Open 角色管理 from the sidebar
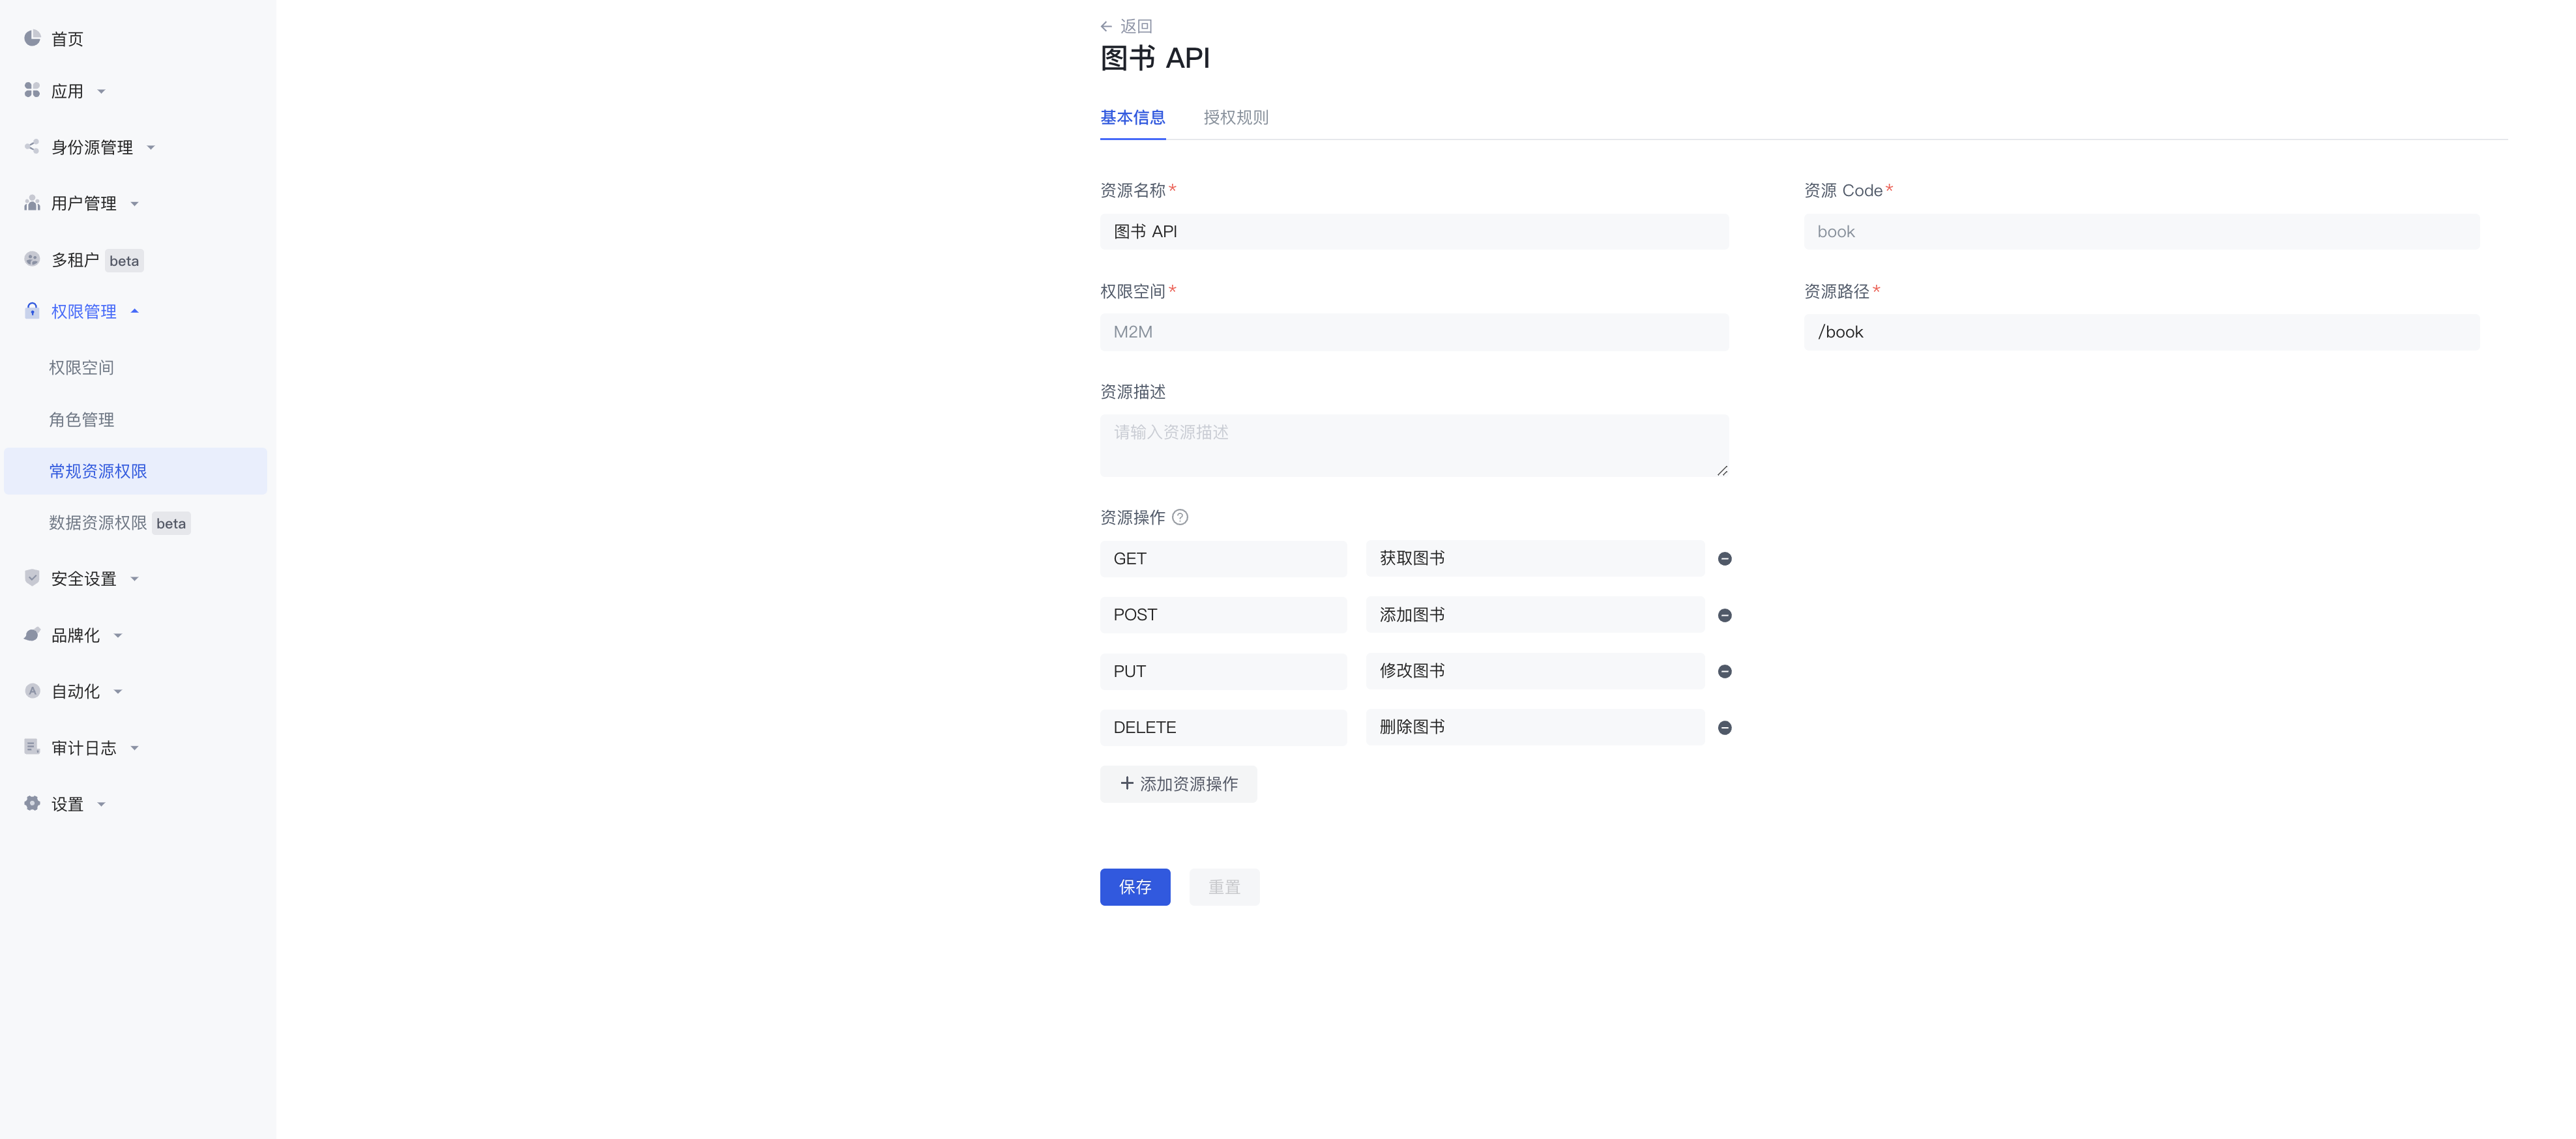The image size is (2576, 1139). [x=81, y=419]
